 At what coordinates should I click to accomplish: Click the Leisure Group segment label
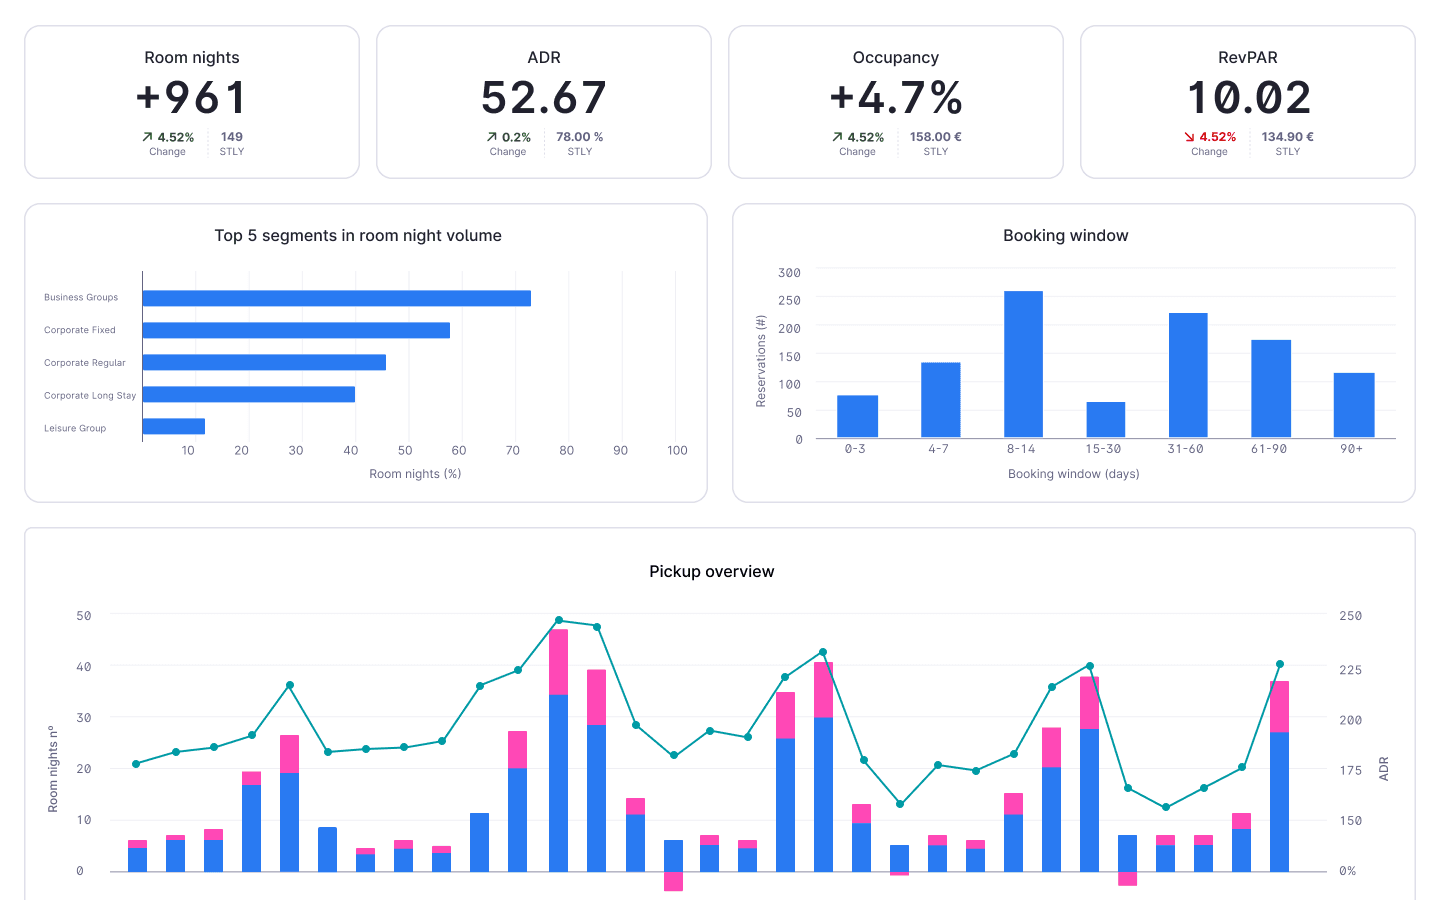75,428
